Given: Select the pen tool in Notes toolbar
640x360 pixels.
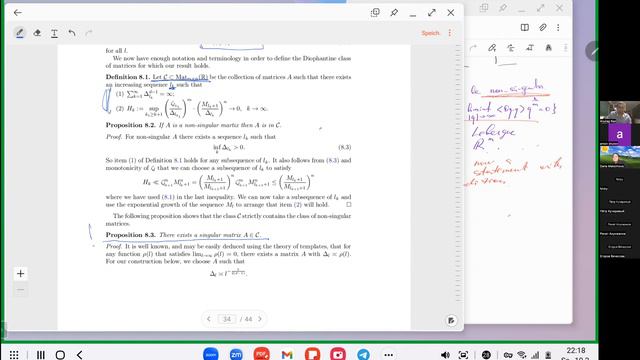Looking at the screenshot, I should pyautogui.click(x=492, y=48).
